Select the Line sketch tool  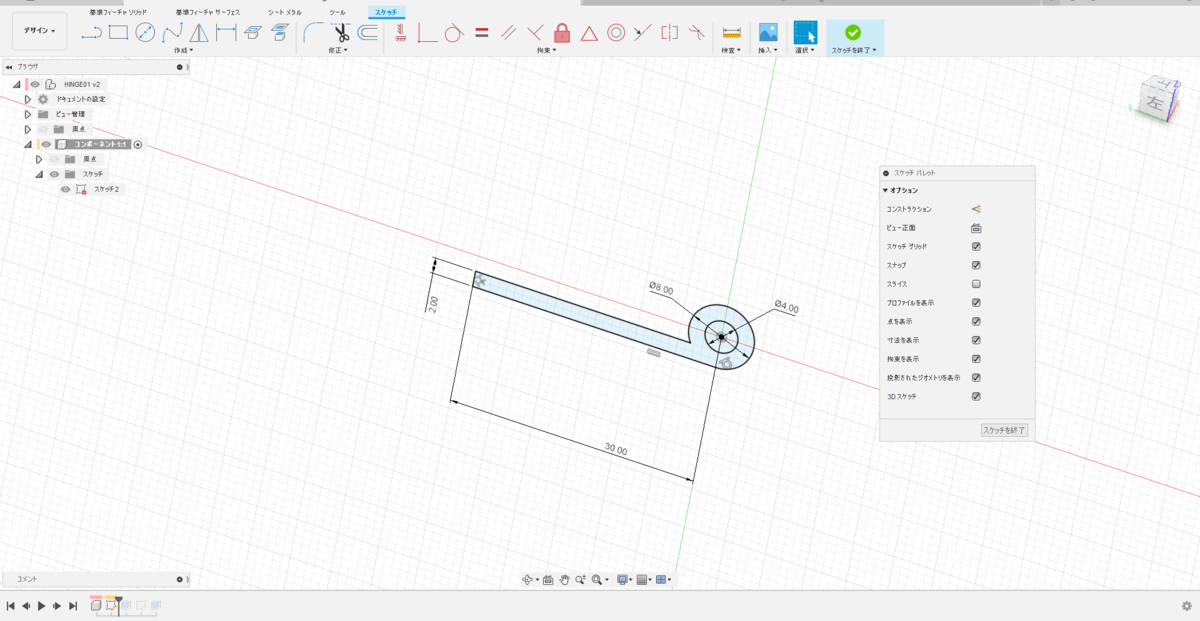[92, 32]
